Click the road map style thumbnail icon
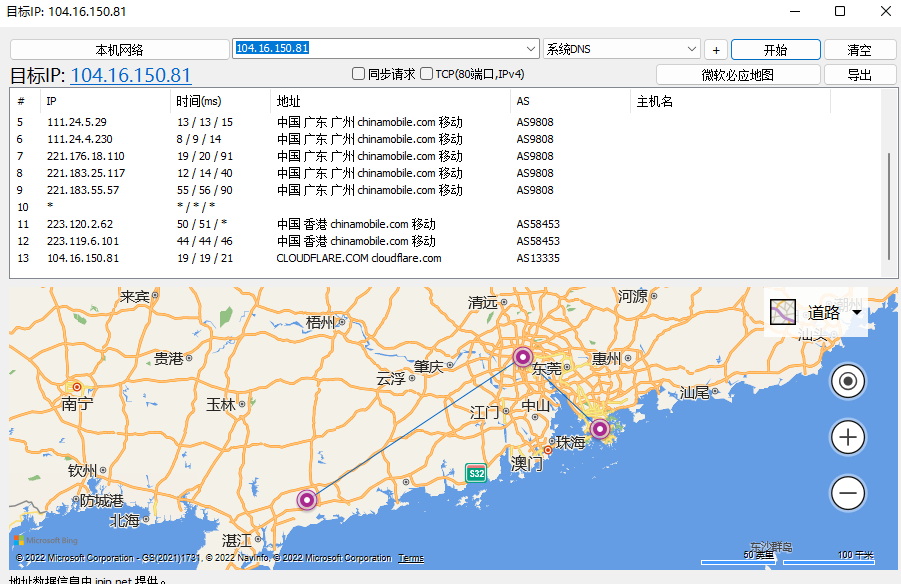 pyautogui.click(x=783, y=312)
